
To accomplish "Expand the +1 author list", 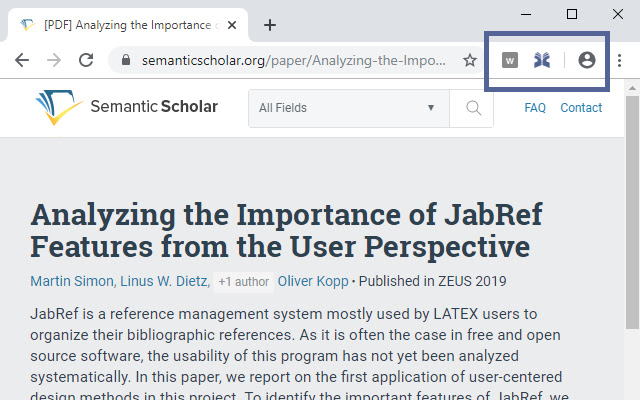I will (x=243, y=281).
